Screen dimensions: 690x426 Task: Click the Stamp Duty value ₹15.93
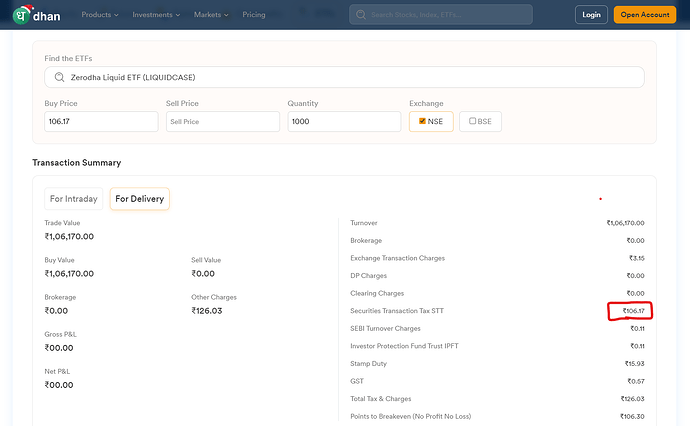(x=635, y=364)
